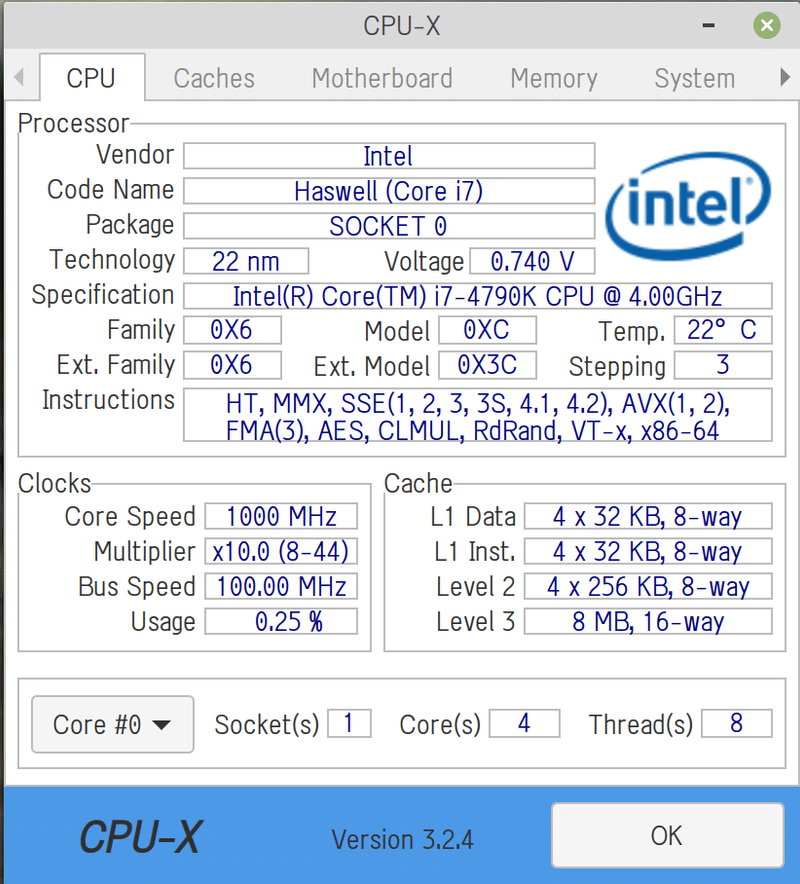Select the Code Name field Haswell
Screen dimensions: 800x884
click(x=389, y=191)
